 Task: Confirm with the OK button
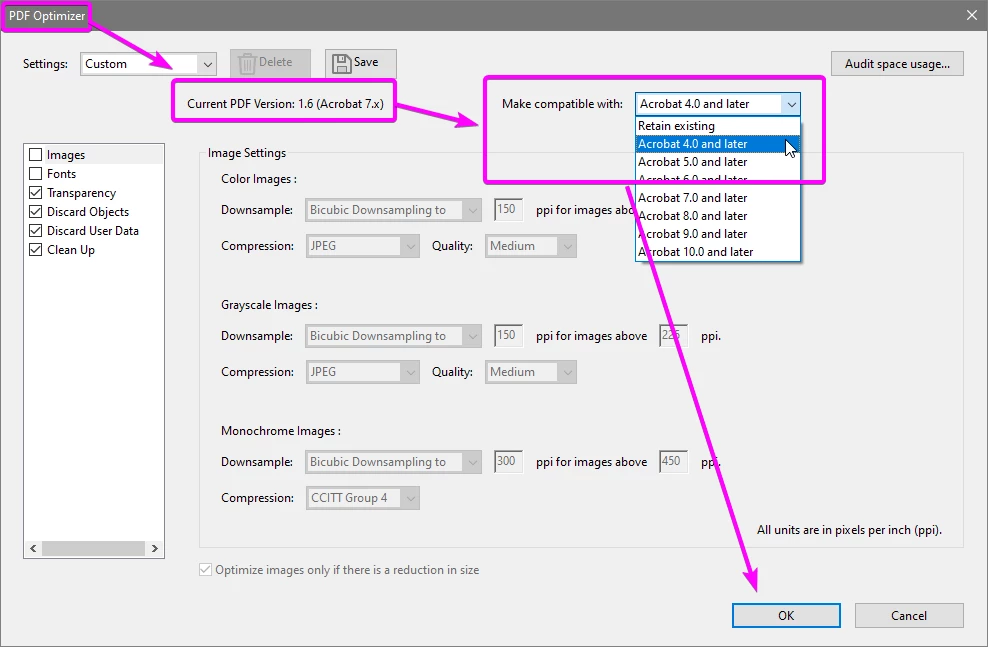[x=786, y=616]
